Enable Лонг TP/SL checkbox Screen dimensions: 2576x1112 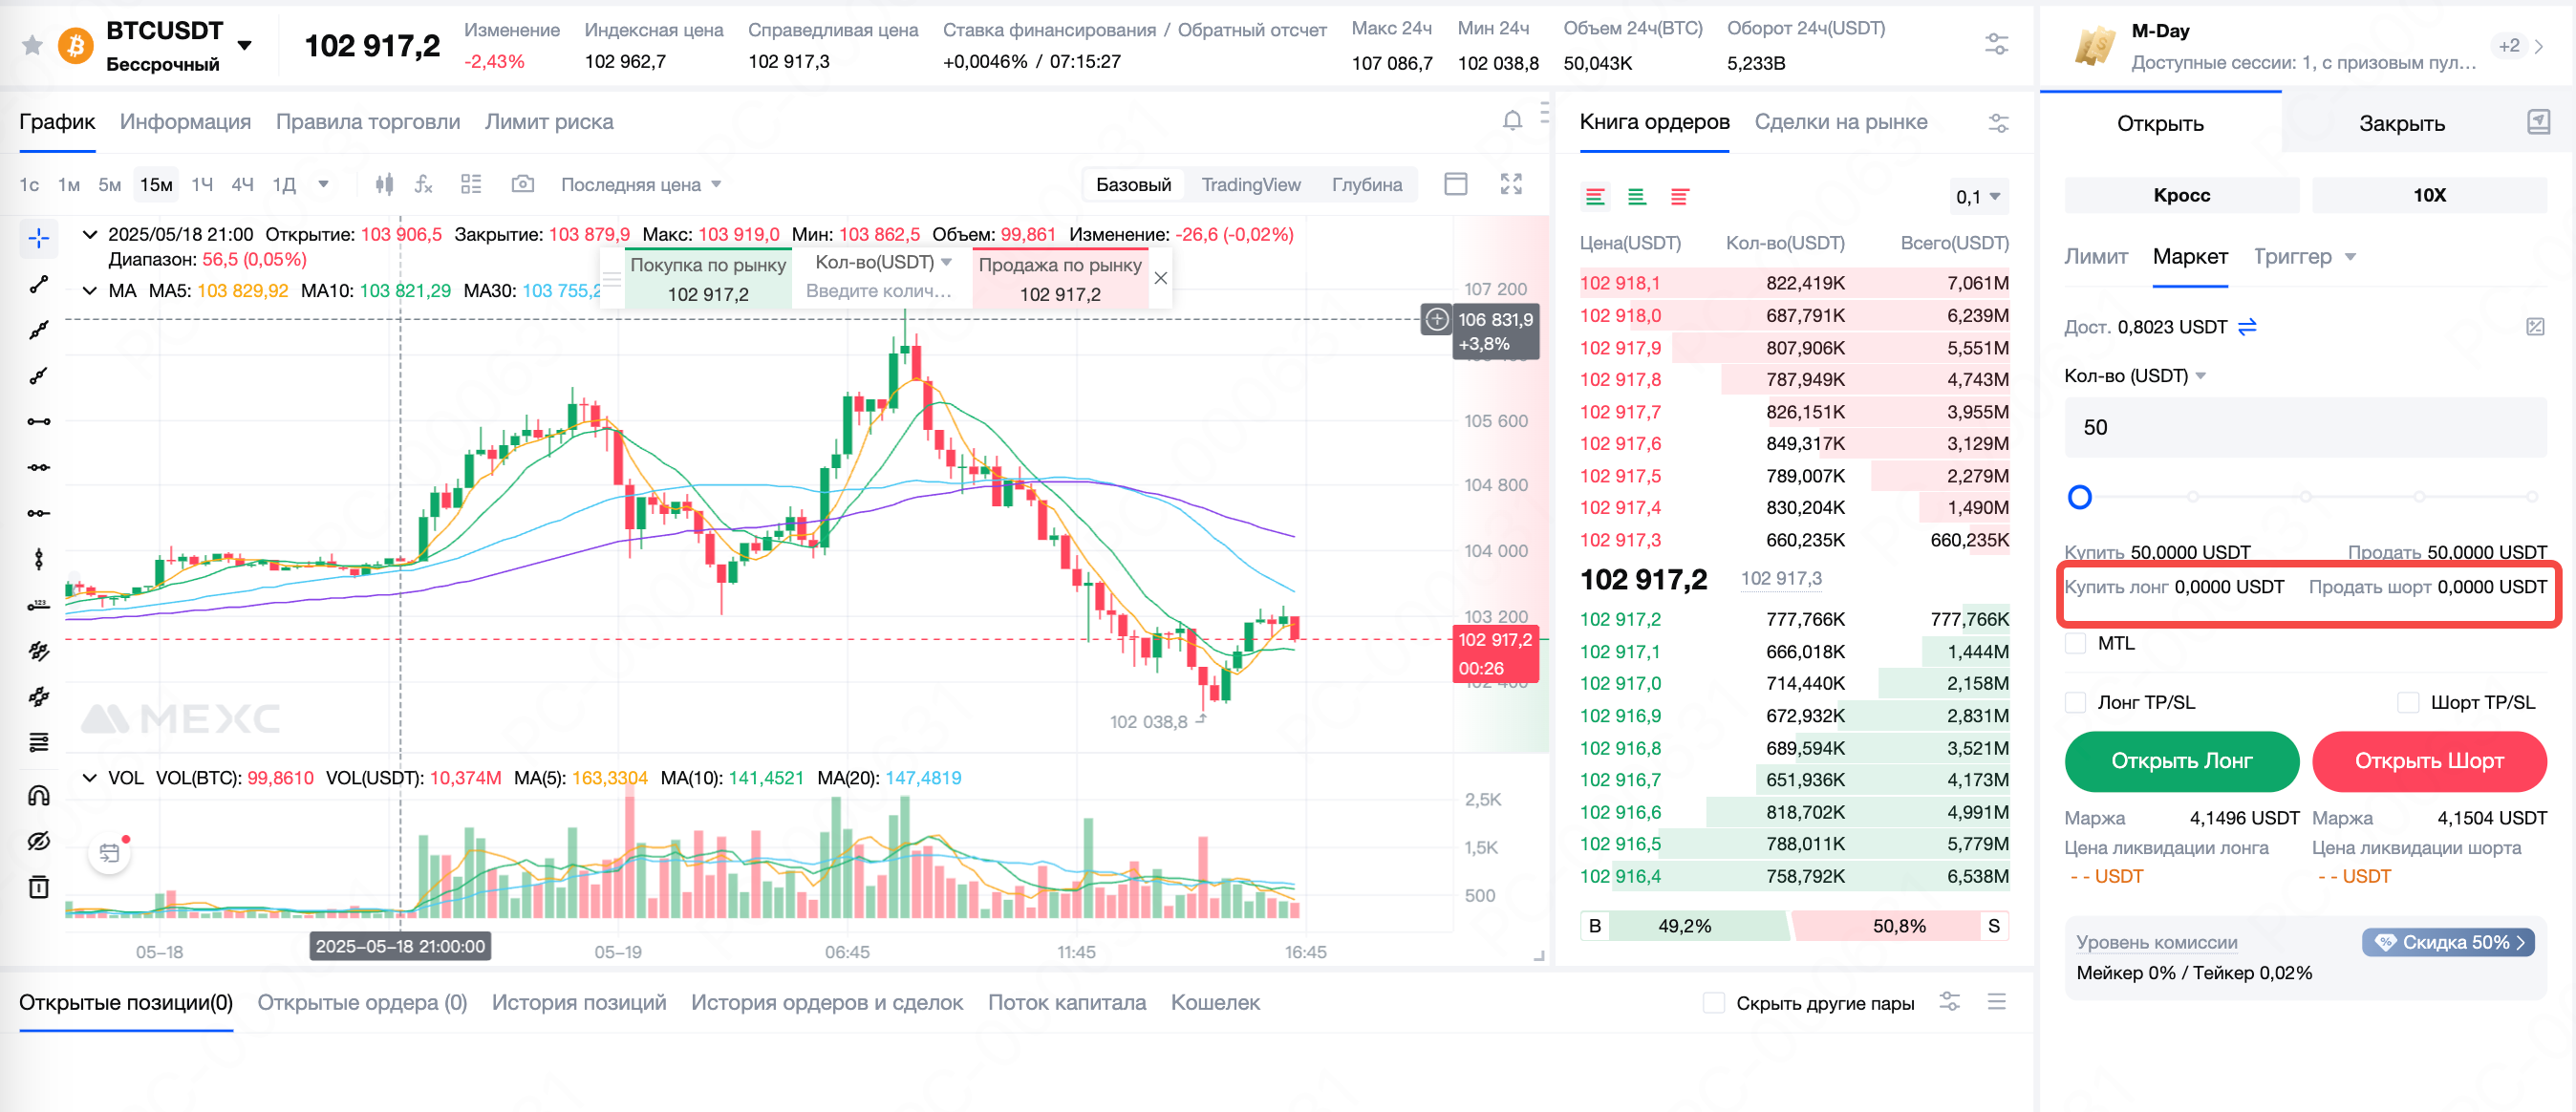pos(2076,702)
